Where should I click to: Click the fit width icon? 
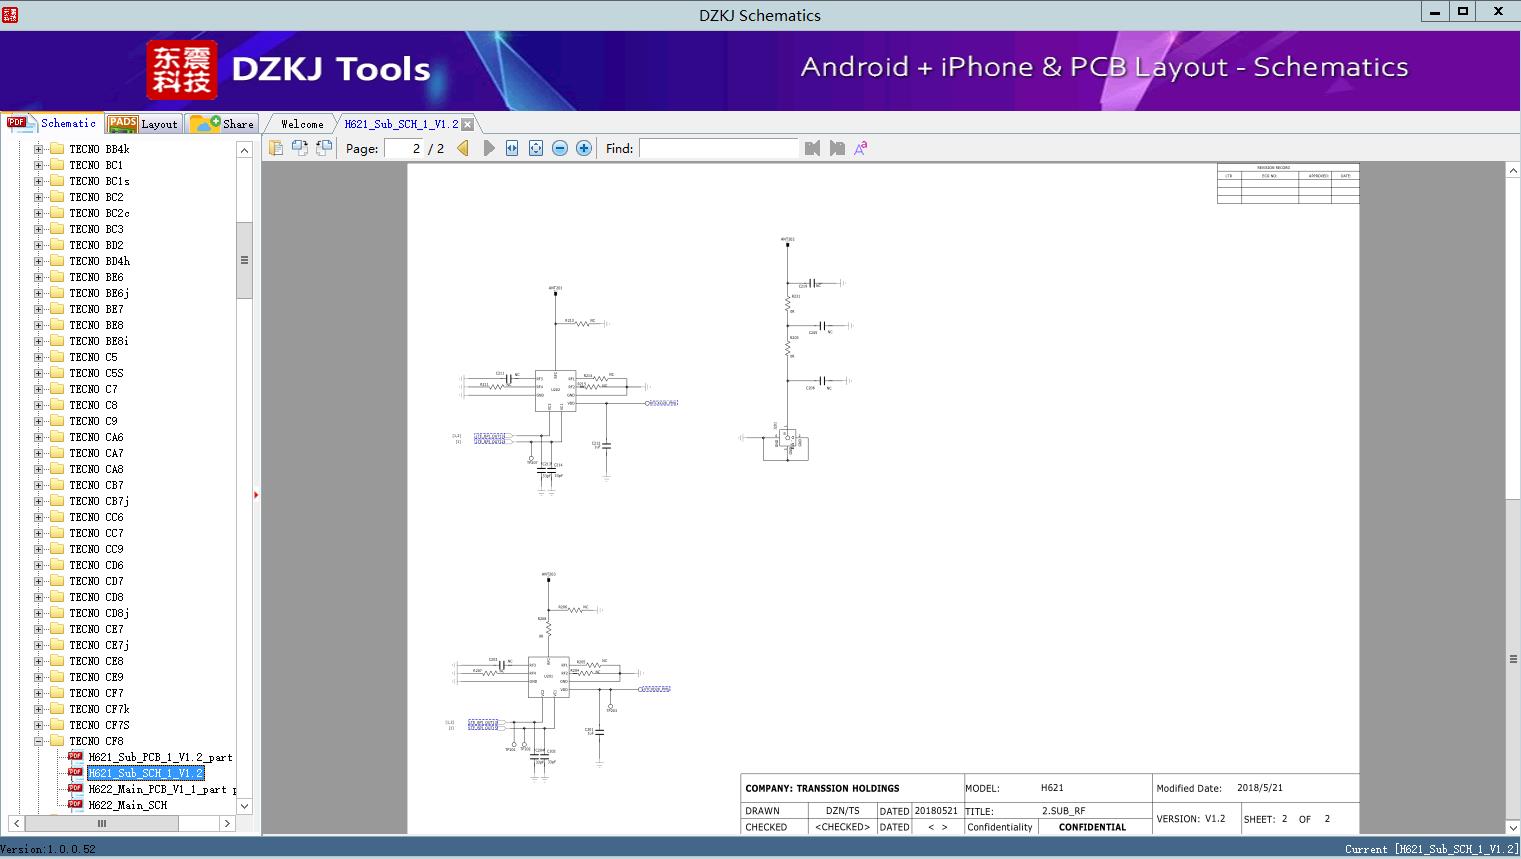point(512,148)
